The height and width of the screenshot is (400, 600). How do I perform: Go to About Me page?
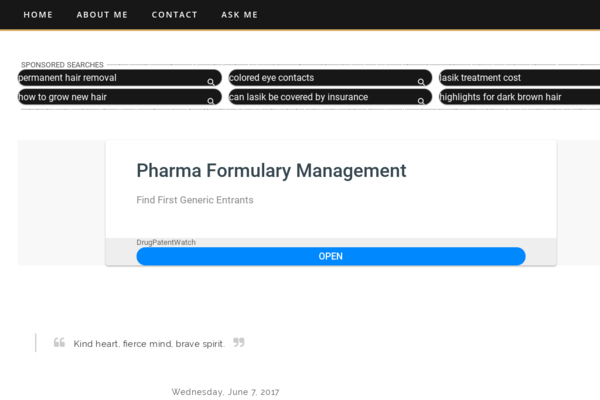pos(102,15)
